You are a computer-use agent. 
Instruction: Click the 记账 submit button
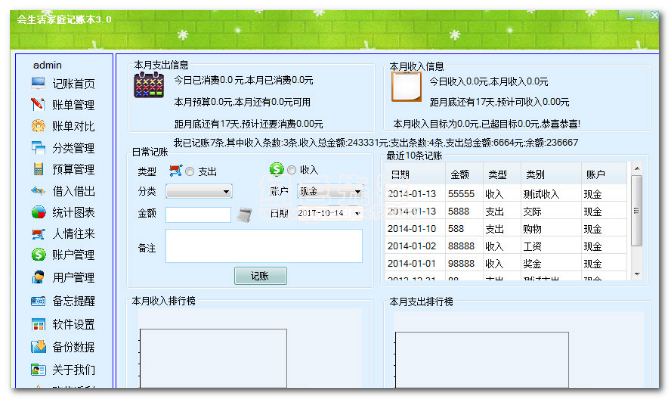coord(260,276)
